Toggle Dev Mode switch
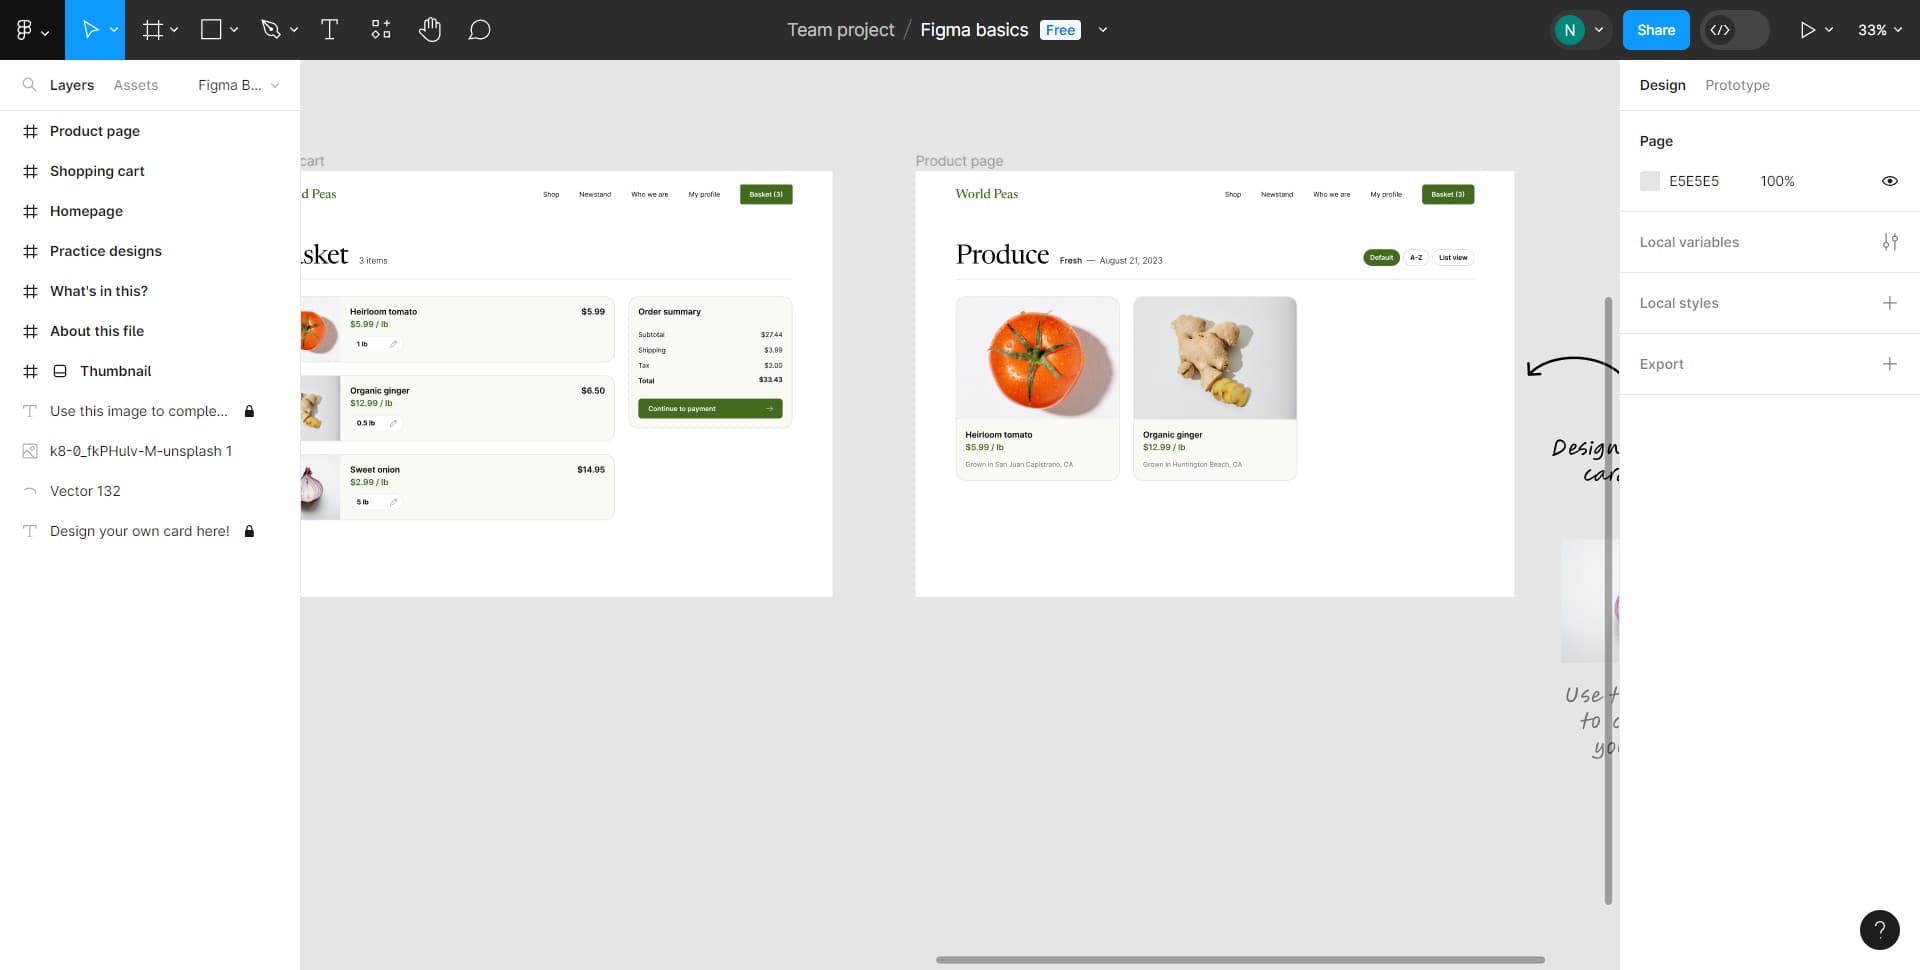The image size is (1920, 970). click(x=1735, y=30)
